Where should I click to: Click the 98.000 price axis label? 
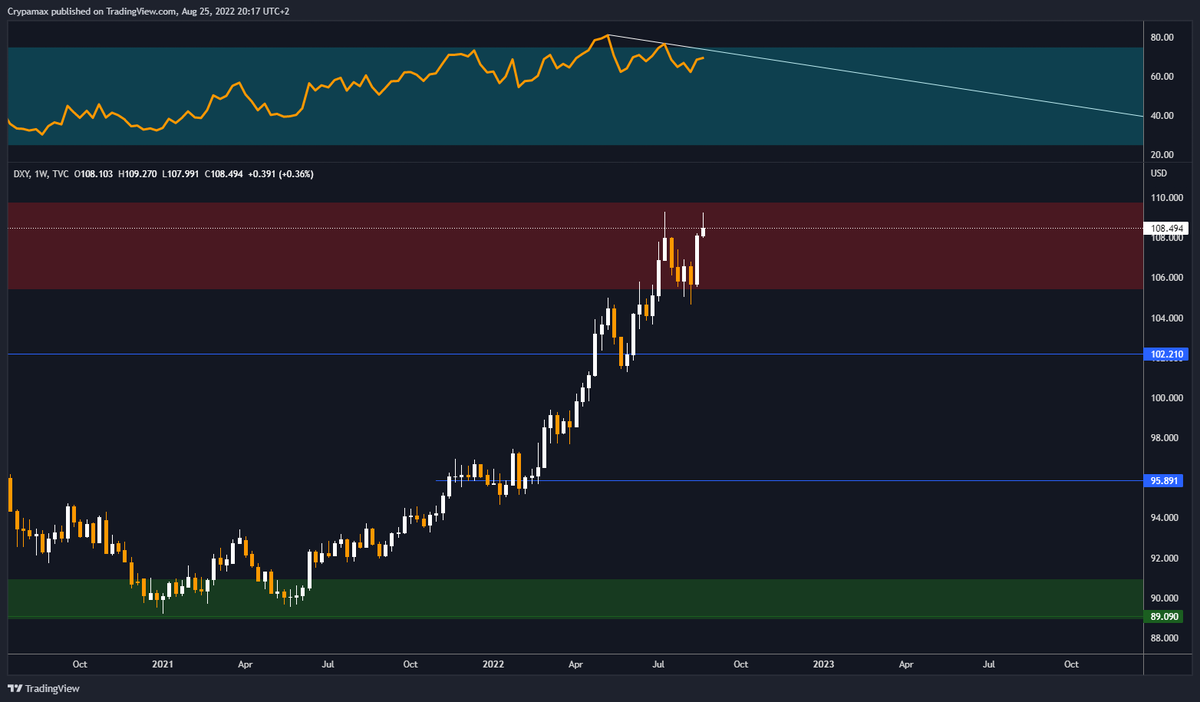point(1165,438)
